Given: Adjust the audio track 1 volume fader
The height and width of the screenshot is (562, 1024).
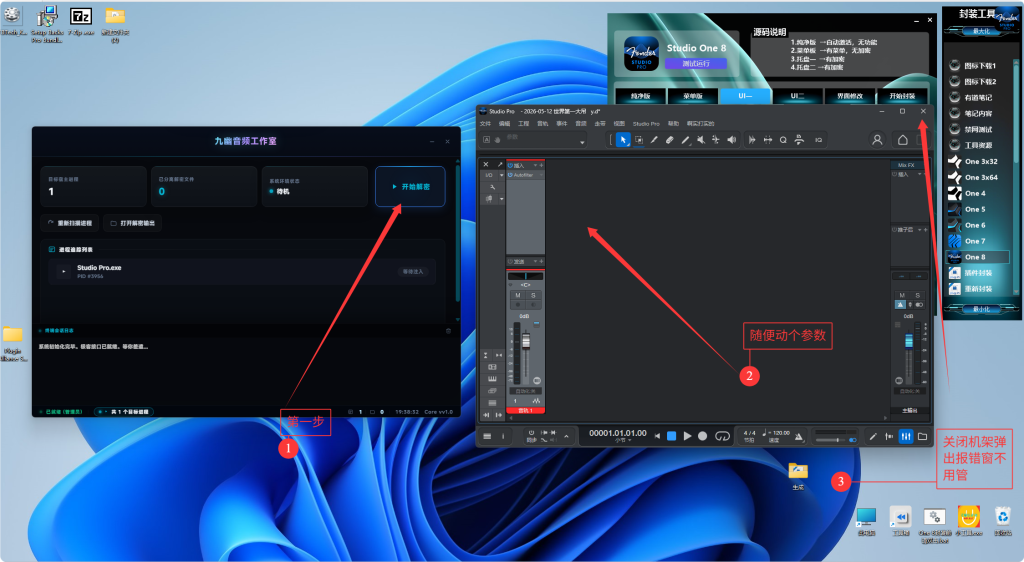Looking at the screenshot, I should pos(526,342).
